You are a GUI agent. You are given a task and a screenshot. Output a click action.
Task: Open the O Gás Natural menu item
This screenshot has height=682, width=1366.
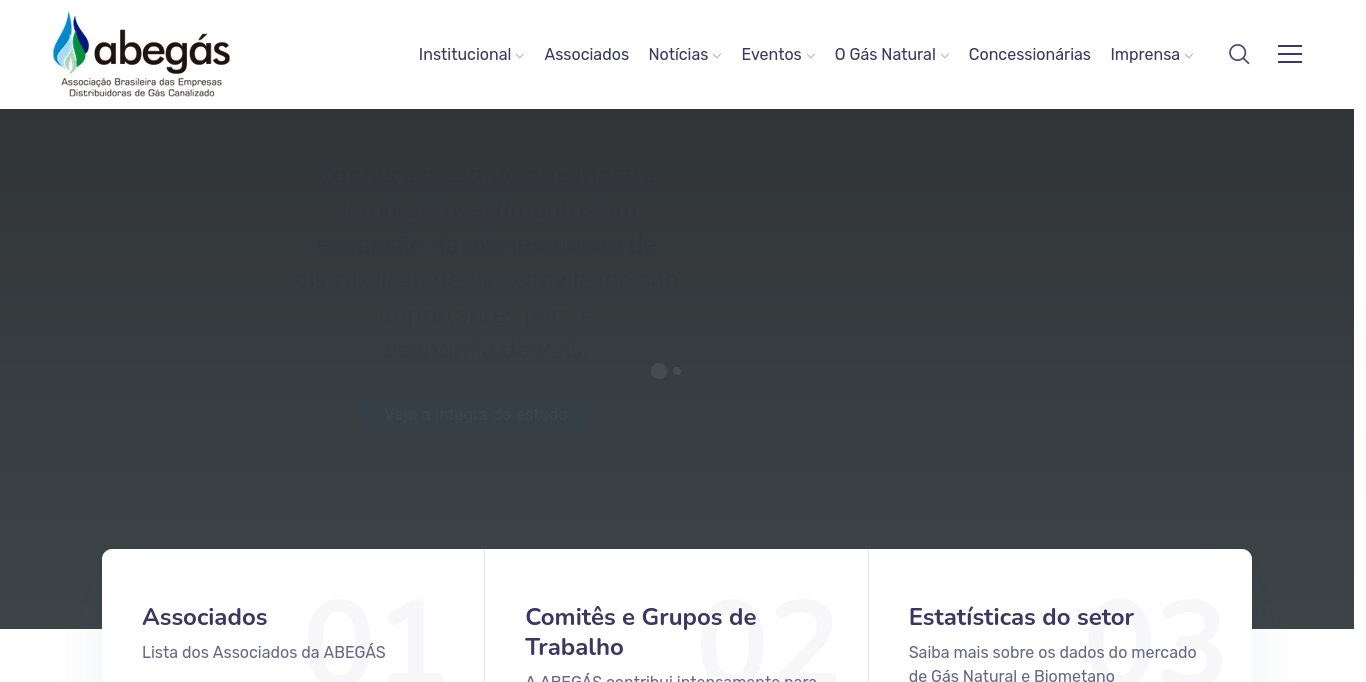885,54
